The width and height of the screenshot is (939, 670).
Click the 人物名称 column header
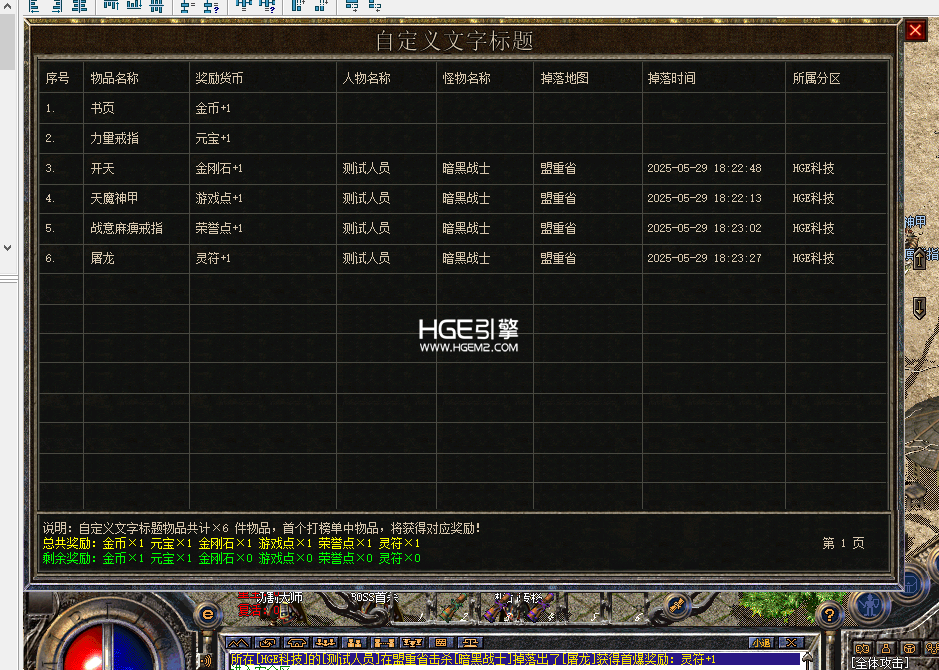366,78
